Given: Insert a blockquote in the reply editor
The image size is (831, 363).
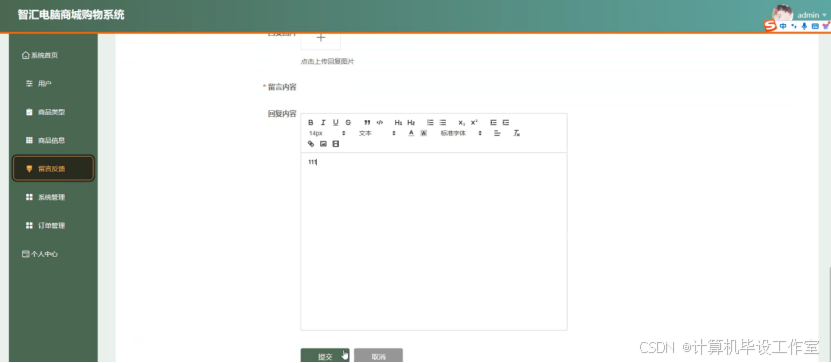Looking at the screenshot, I should click(367, 122).
